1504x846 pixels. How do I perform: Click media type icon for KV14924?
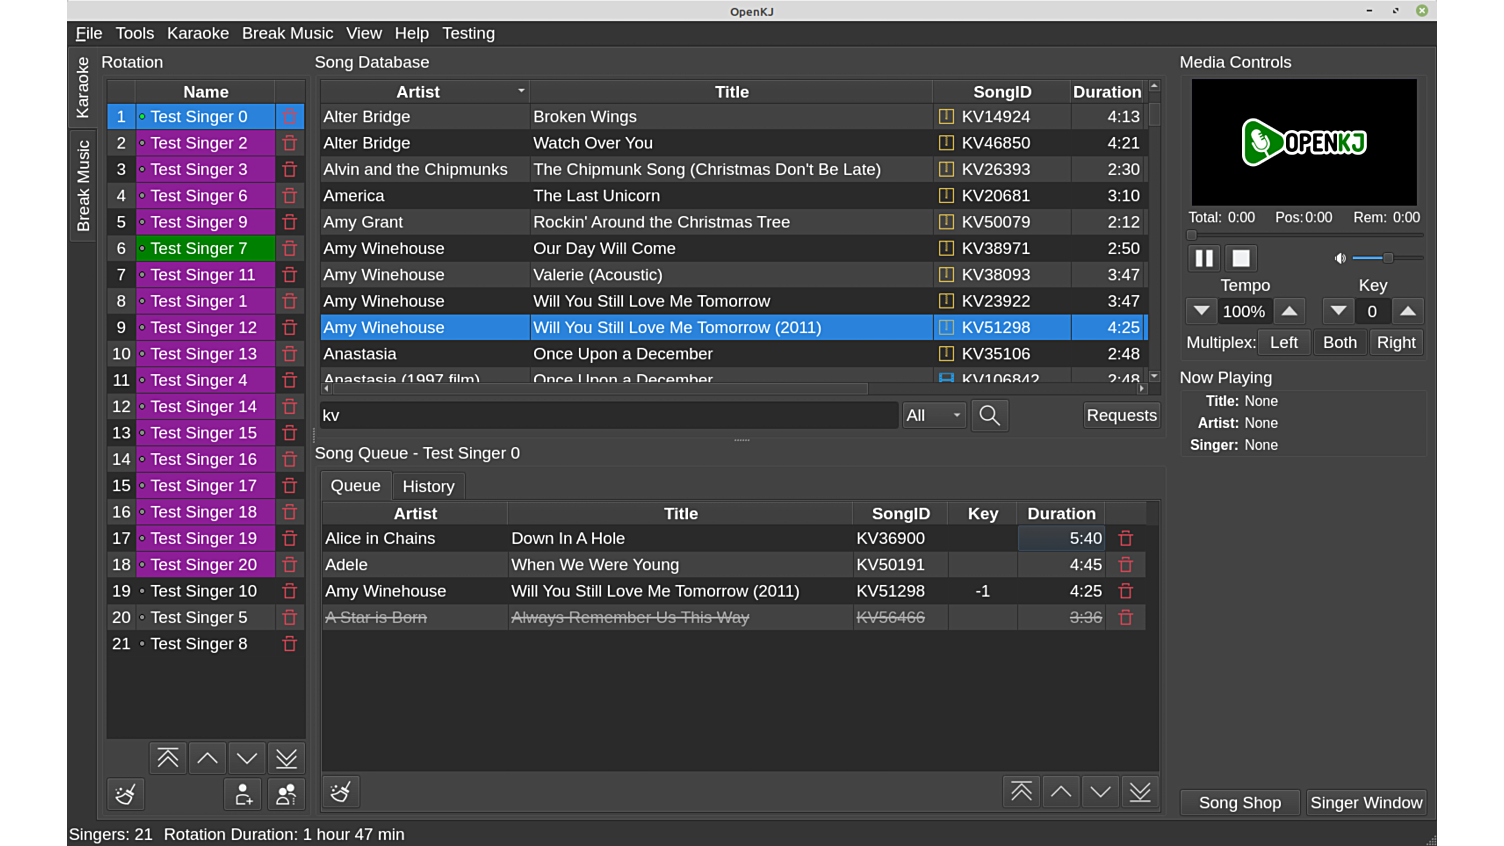click(x=946, y=117)
